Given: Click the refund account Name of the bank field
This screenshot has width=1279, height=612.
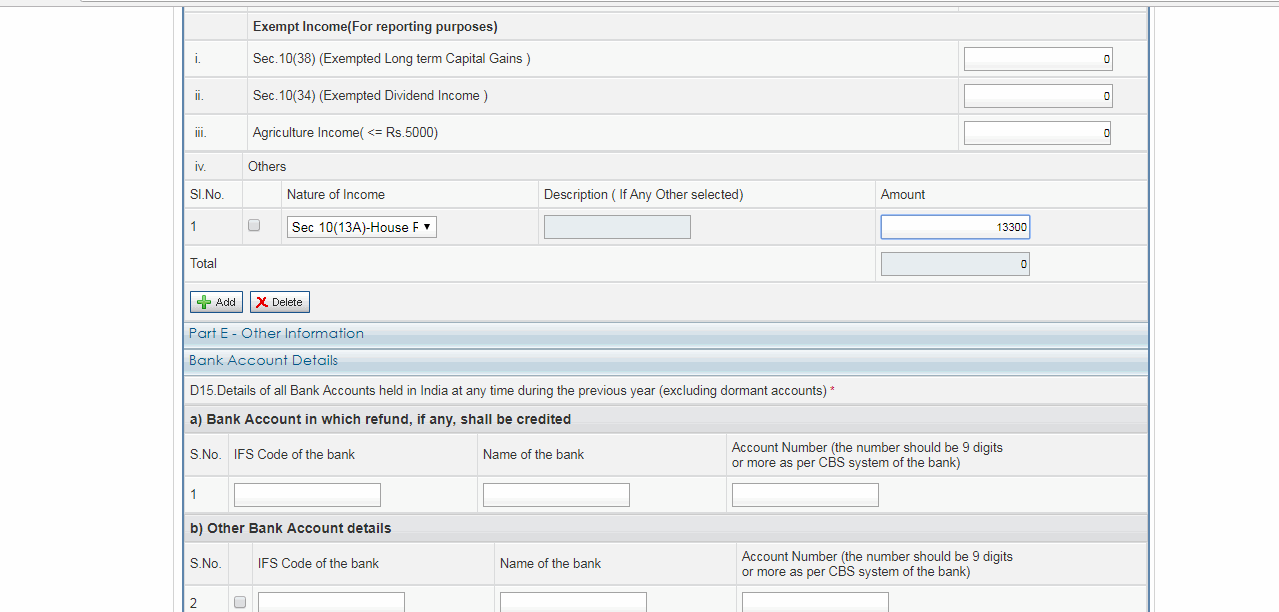Looking at the screenshot, I should (556, 495).
